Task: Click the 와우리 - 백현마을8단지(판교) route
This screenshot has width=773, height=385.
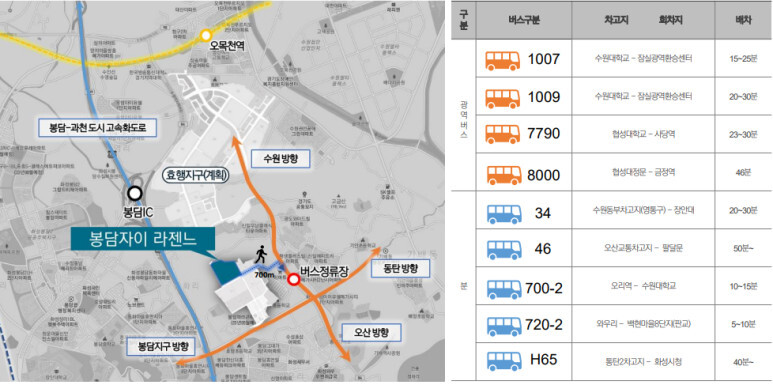Action: coord(643,324)
